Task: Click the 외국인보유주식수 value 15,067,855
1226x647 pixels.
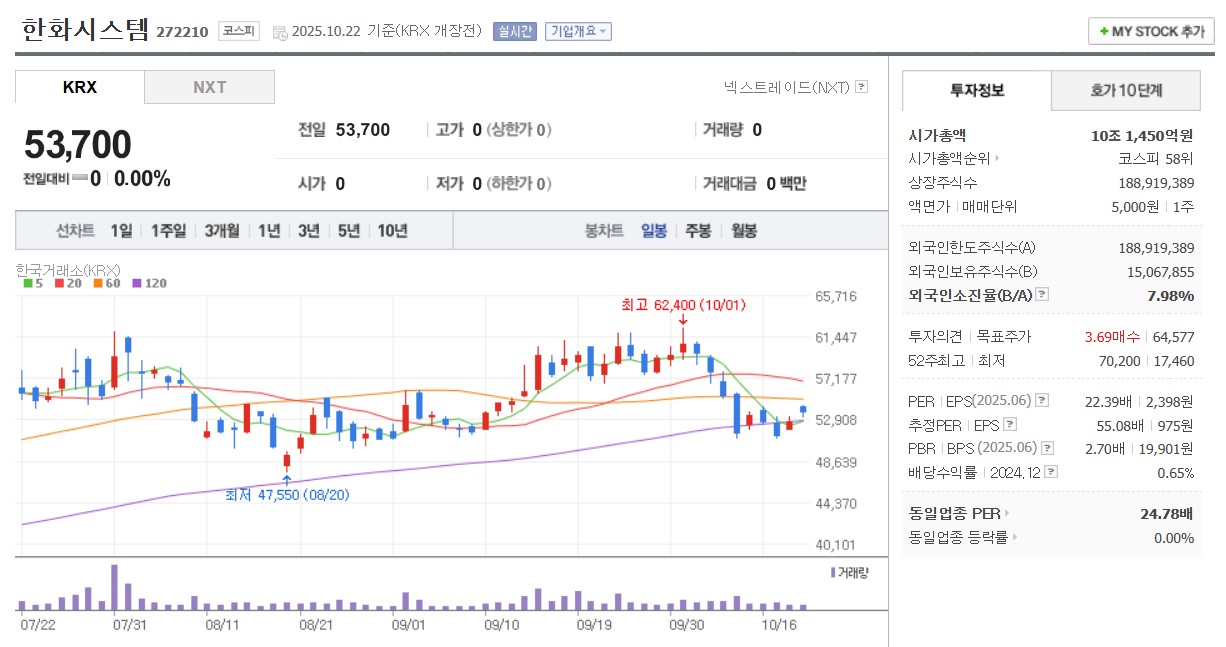Action: coord(1160,271)
